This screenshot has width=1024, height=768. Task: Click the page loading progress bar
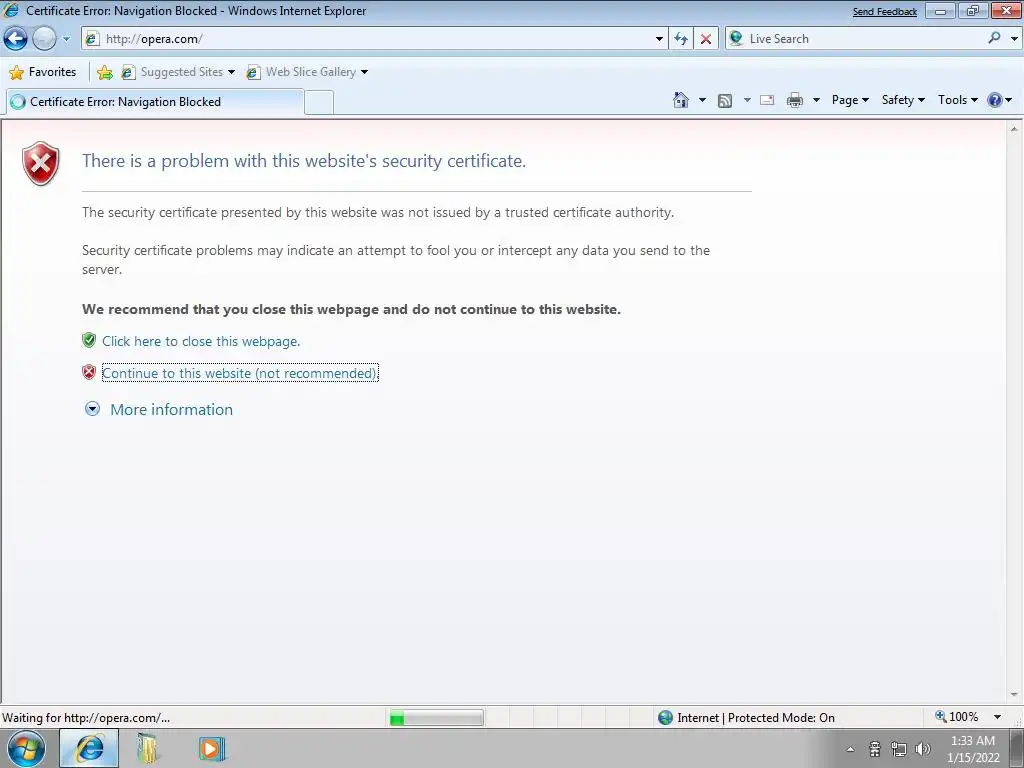[436, 718]
